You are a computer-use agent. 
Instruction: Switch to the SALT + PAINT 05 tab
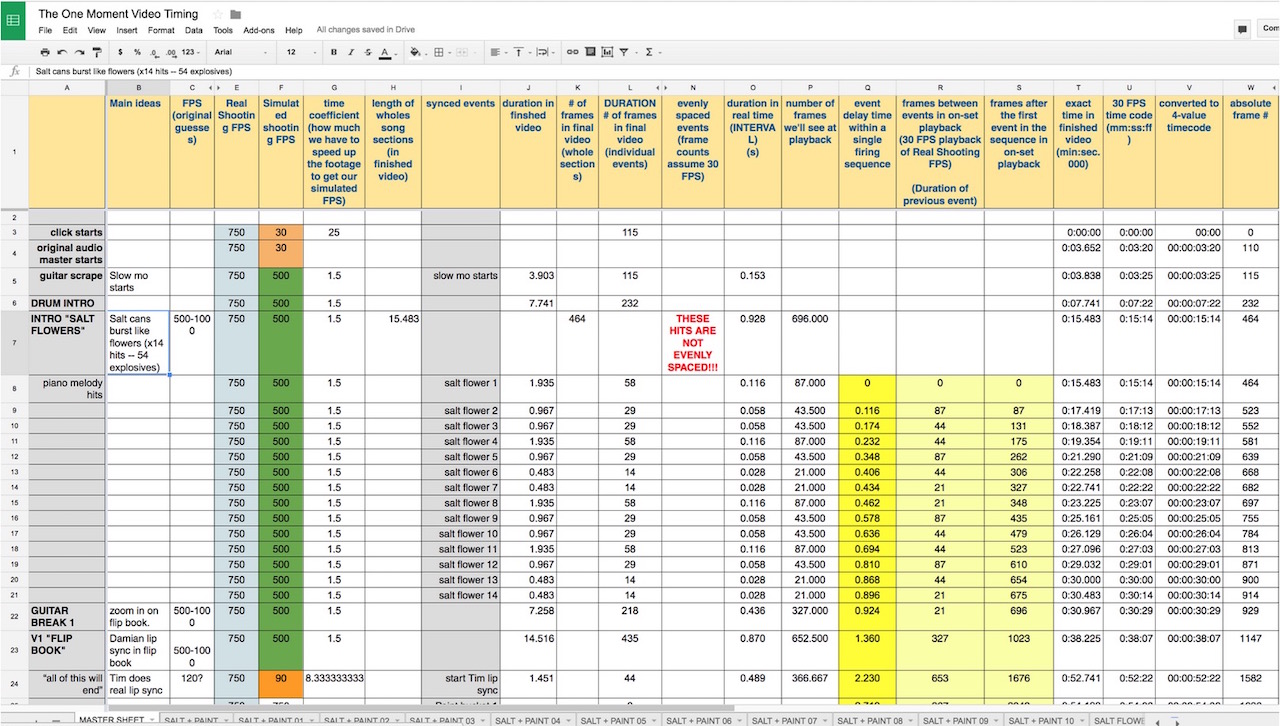(612, 720)
